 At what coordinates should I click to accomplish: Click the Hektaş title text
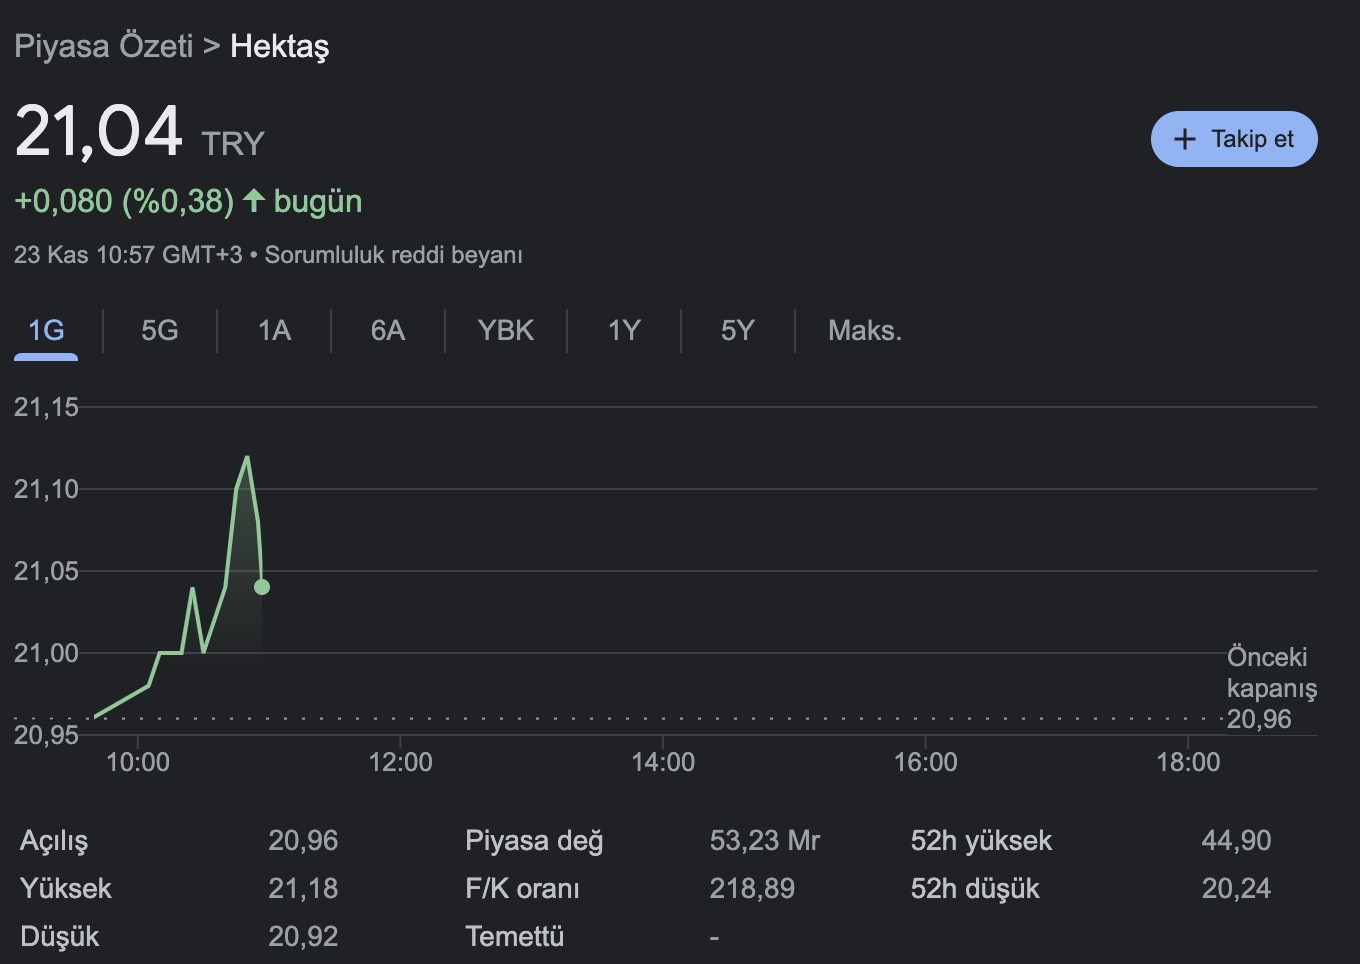click(x=279, y=46)
